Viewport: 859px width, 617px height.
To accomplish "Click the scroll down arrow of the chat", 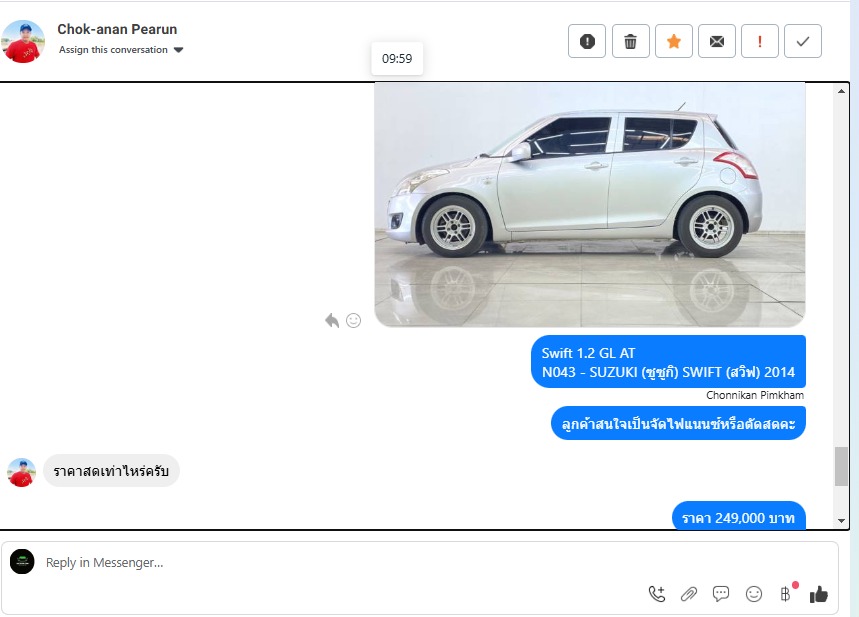I will 841,521.
